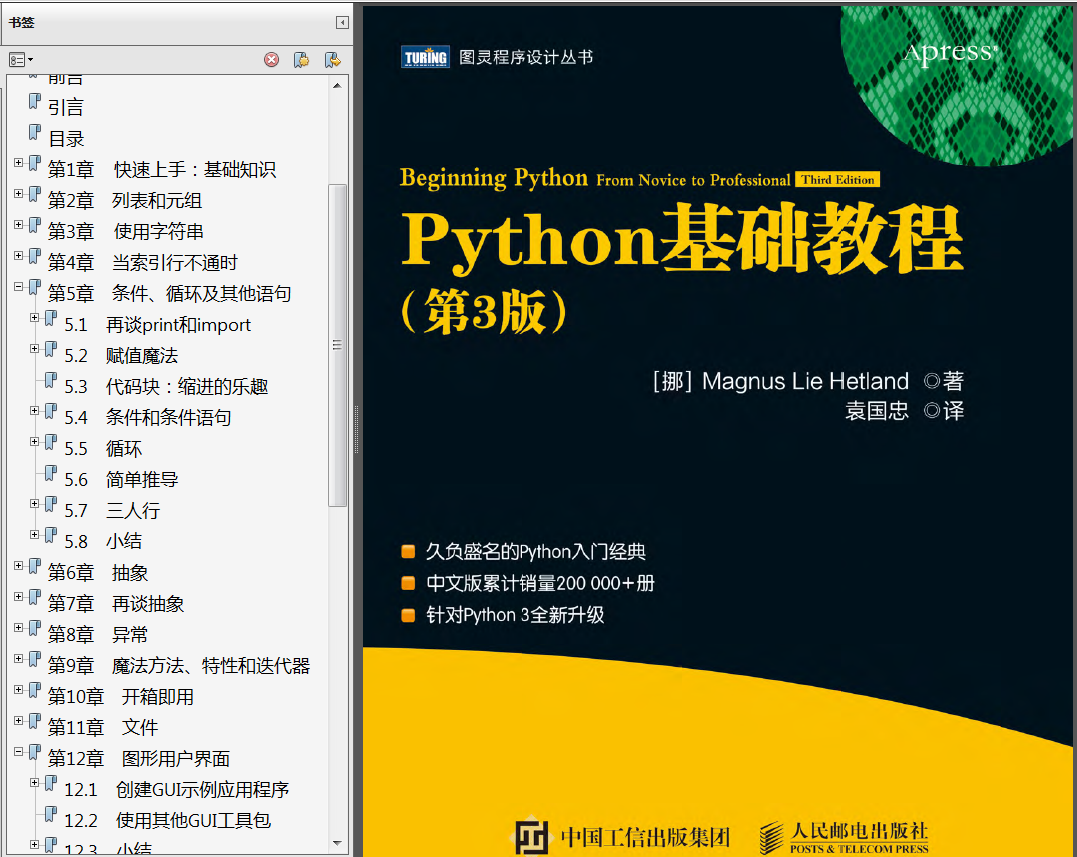Click bookmark icon beside 第1章 快速上手
1077x857 pixels.
coord(34,163)
